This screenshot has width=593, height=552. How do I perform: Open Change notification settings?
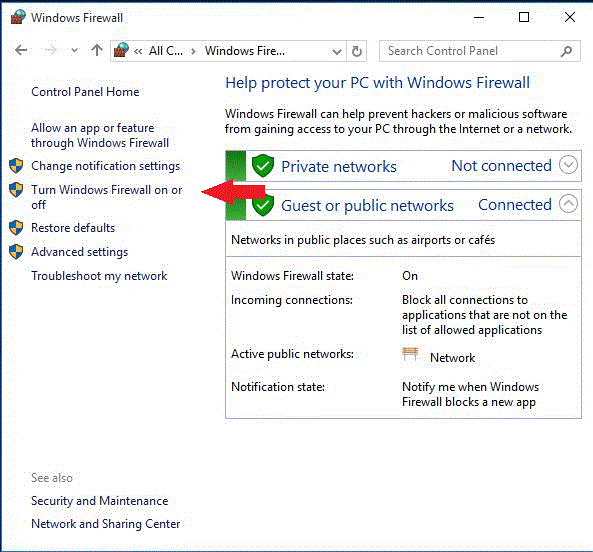tap(106, 166)
